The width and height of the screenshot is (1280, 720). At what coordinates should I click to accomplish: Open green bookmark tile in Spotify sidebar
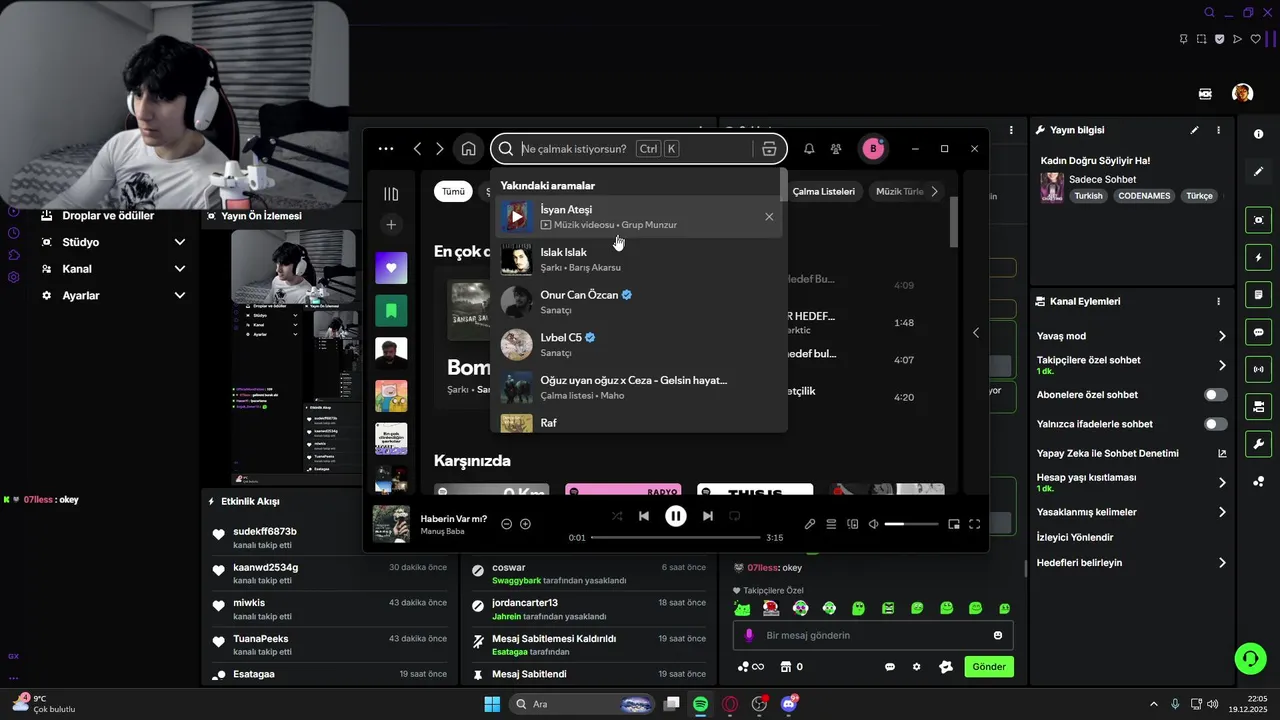point(391,311)
